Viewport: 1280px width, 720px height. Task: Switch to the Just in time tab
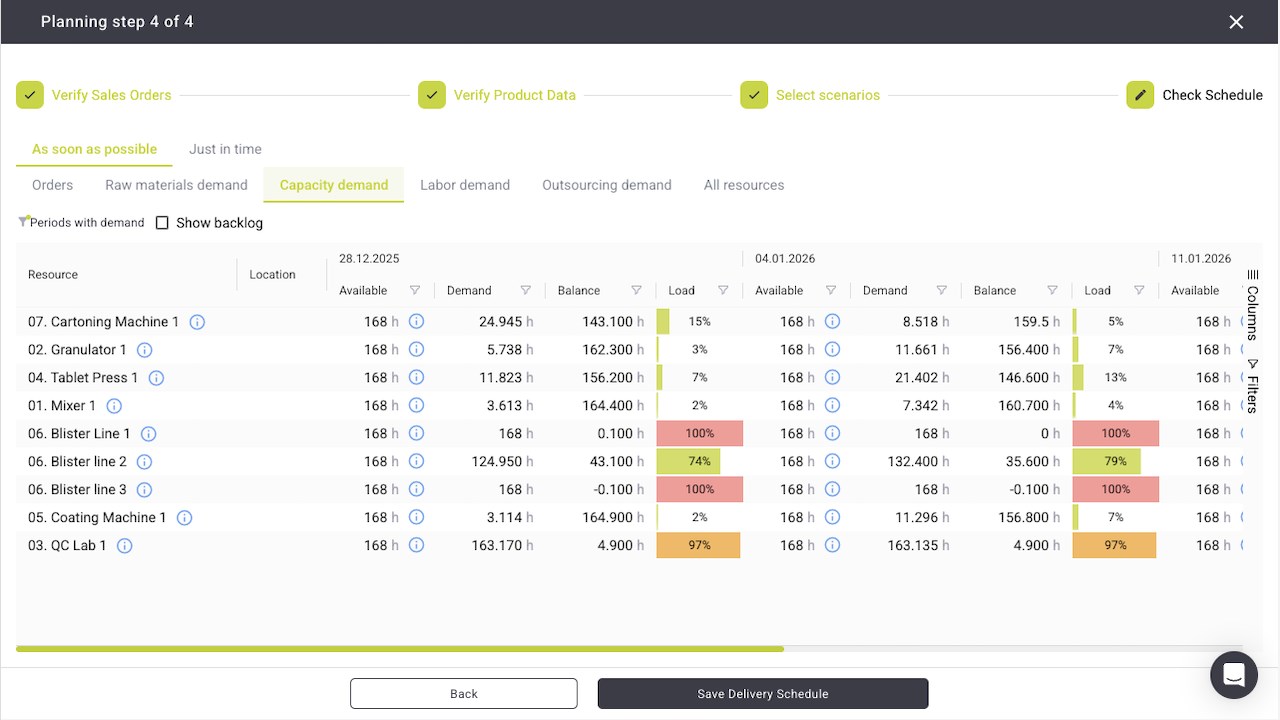pos(225,149)
